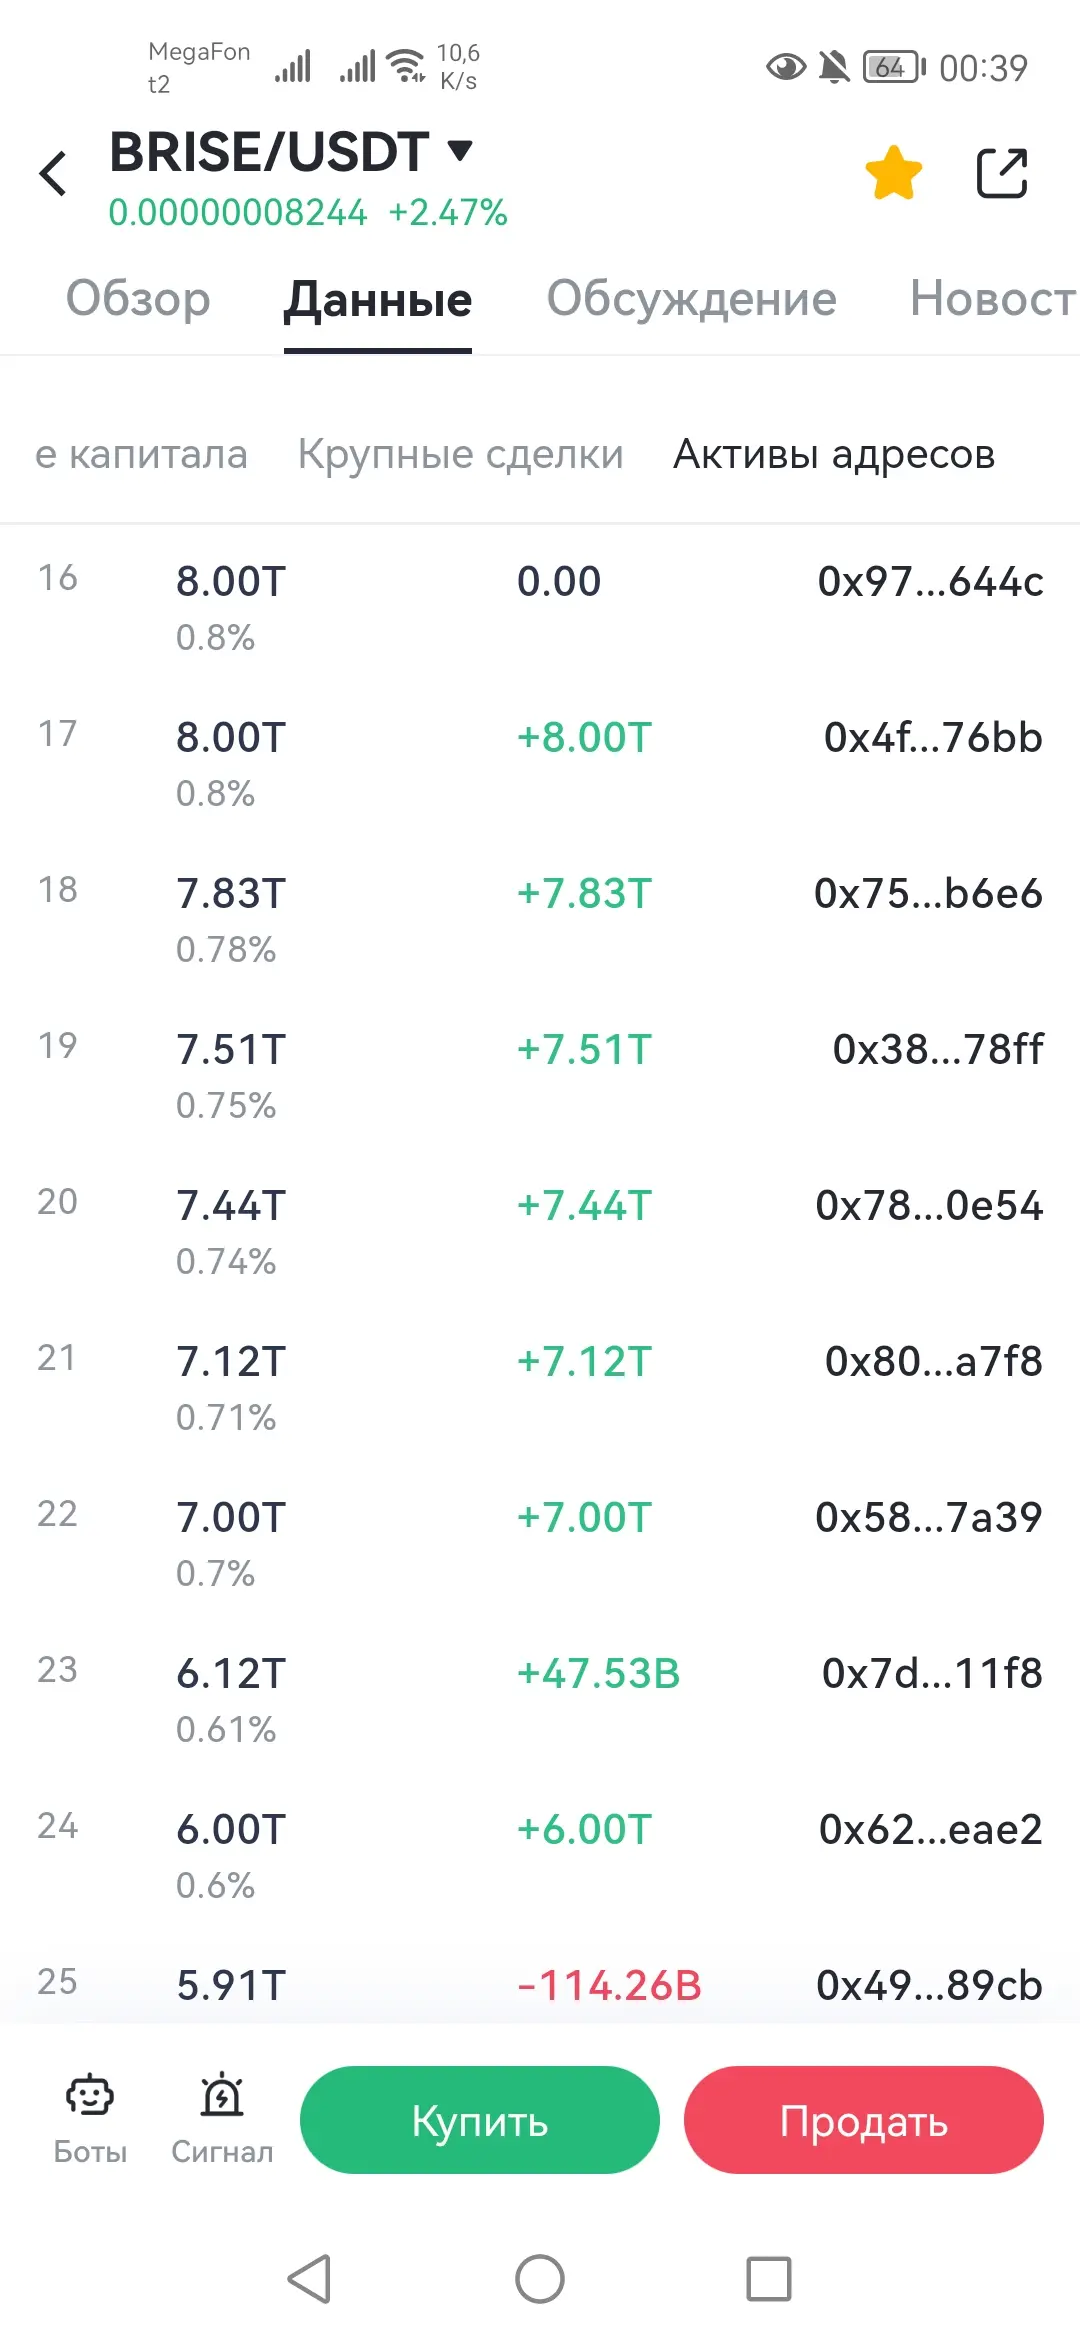
Task: Open address 0x97...644c
Action: (930, 581)
